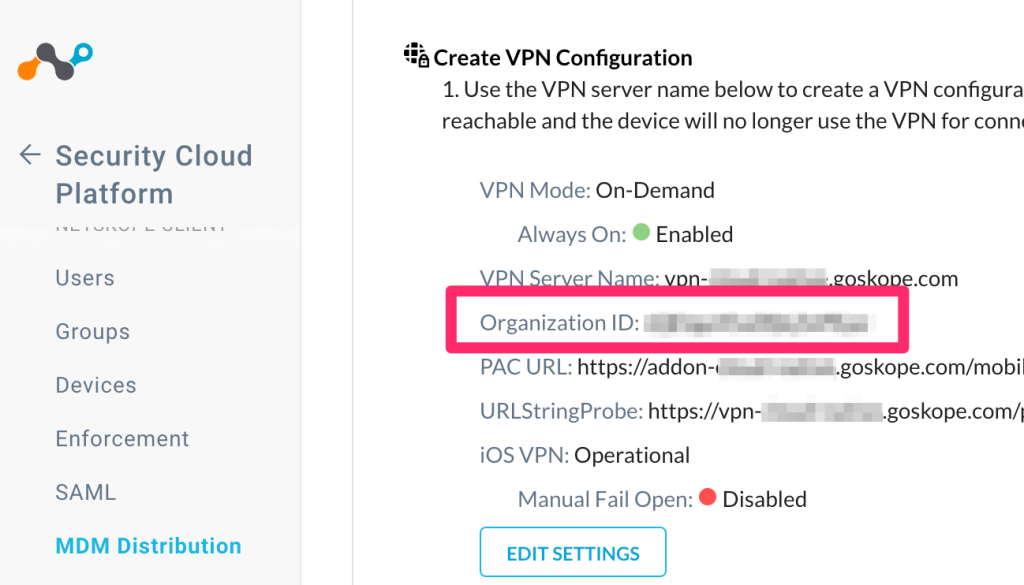This screenshot has height=585, width=1024.
Task: Open the Groups section
Action: click(93, 332)
